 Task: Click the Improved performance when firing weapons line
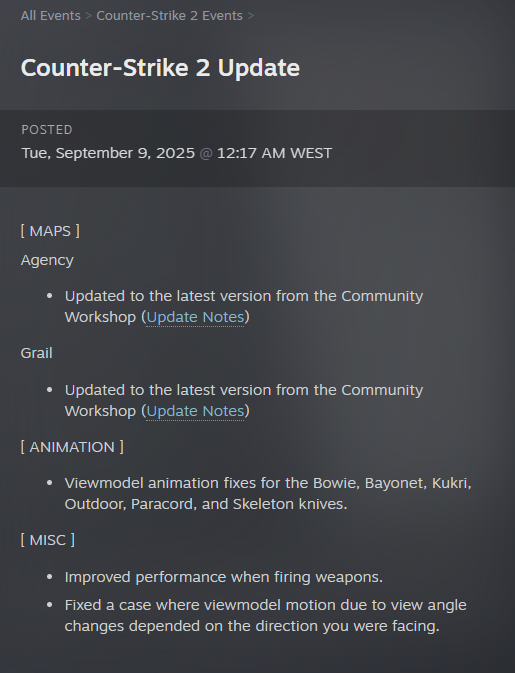click(x=224, y=577)
